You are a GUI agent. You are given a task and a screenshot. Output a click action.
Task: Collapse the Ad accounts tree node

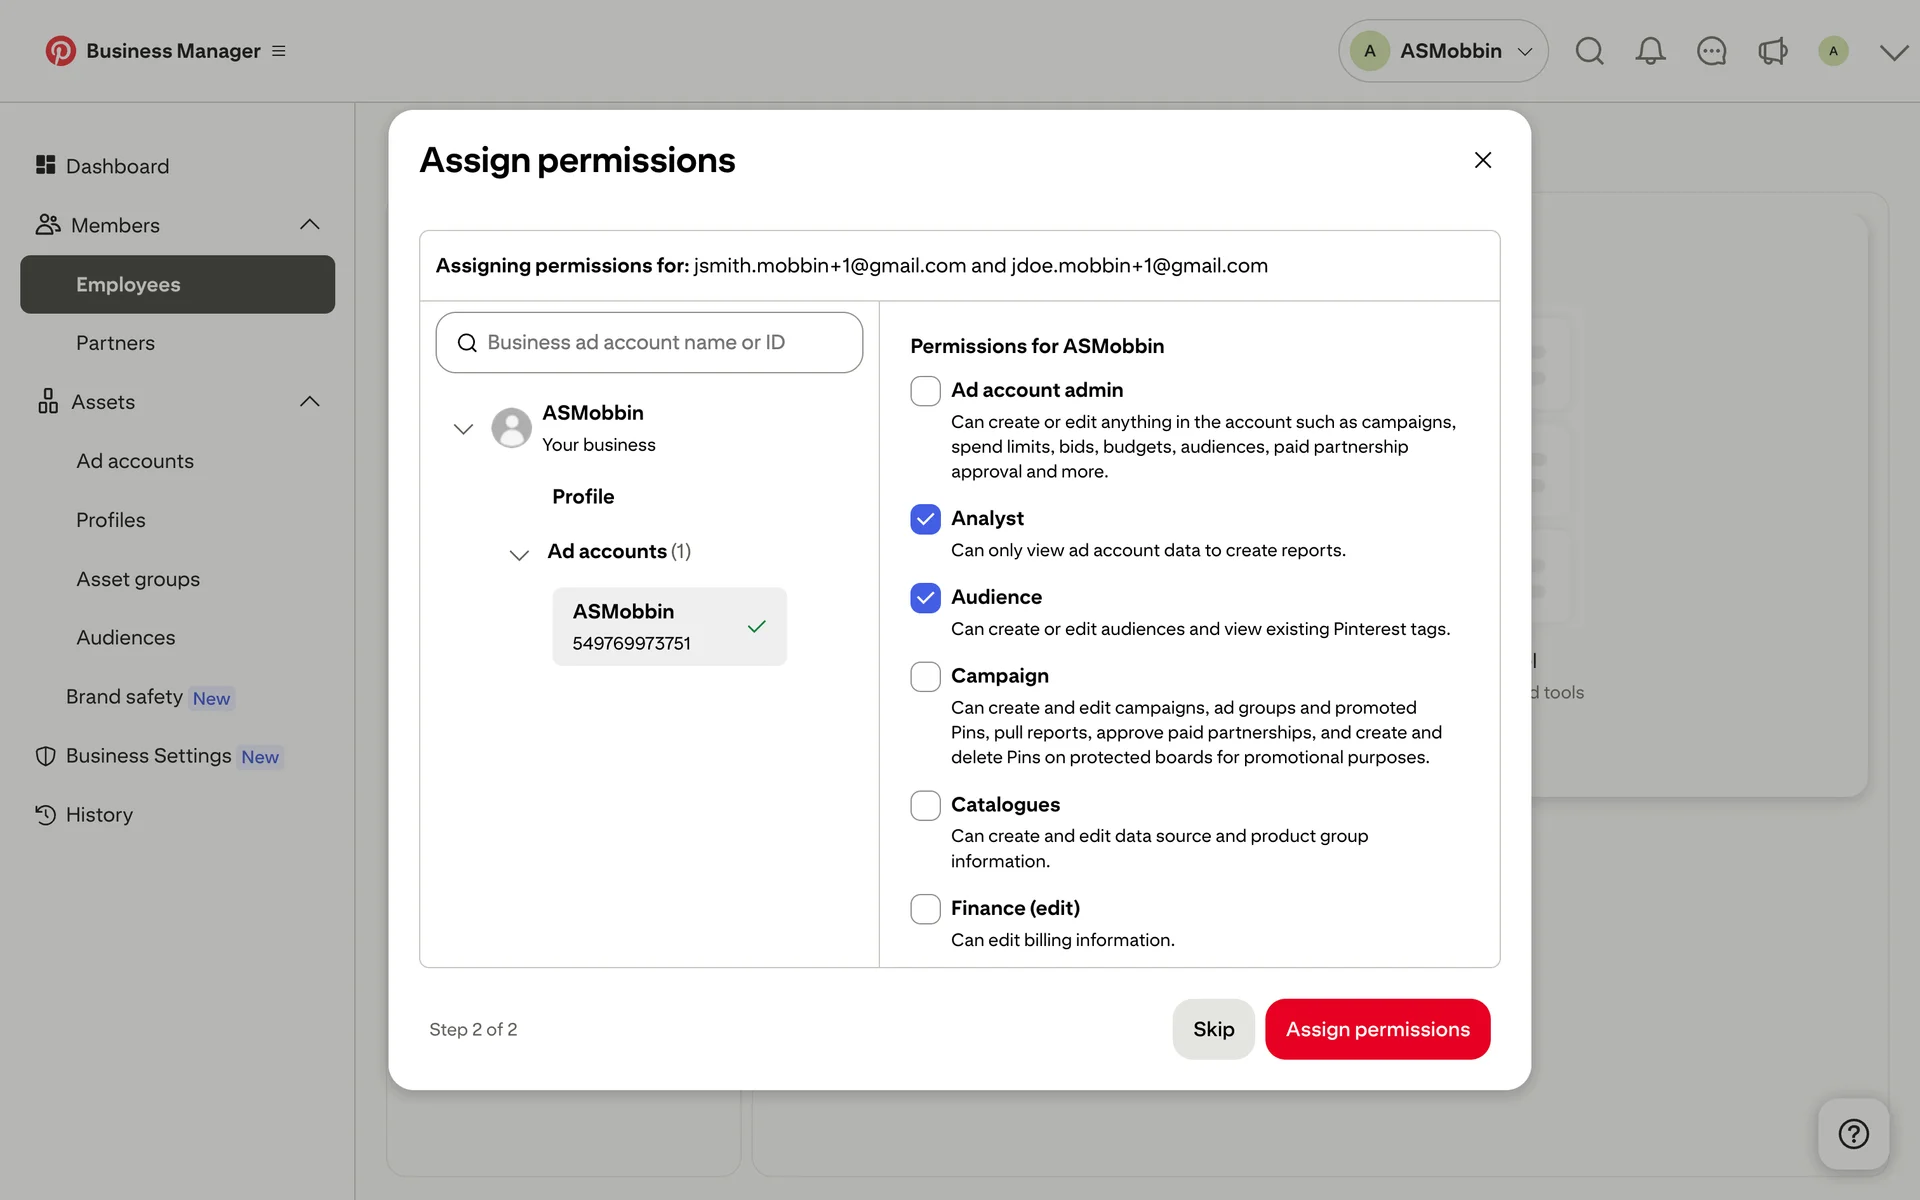519,554
